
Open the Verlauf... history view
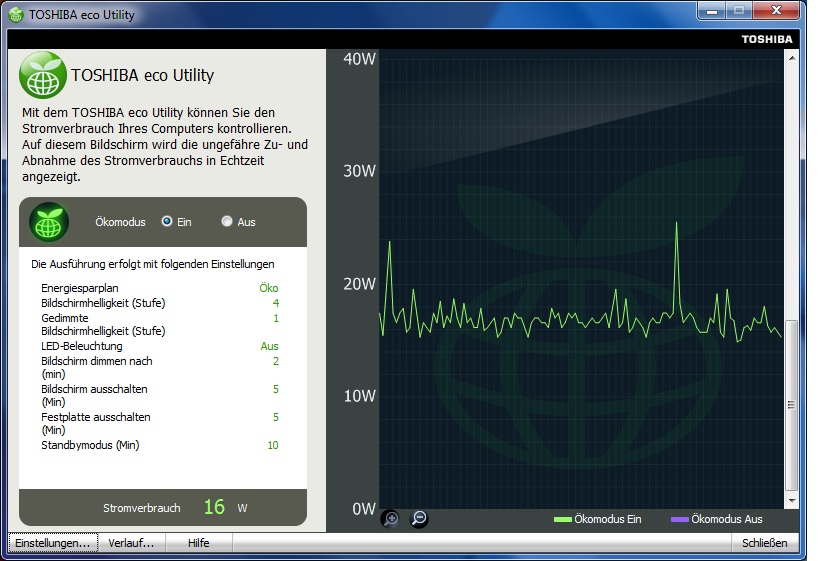click(x=131, y=543)
